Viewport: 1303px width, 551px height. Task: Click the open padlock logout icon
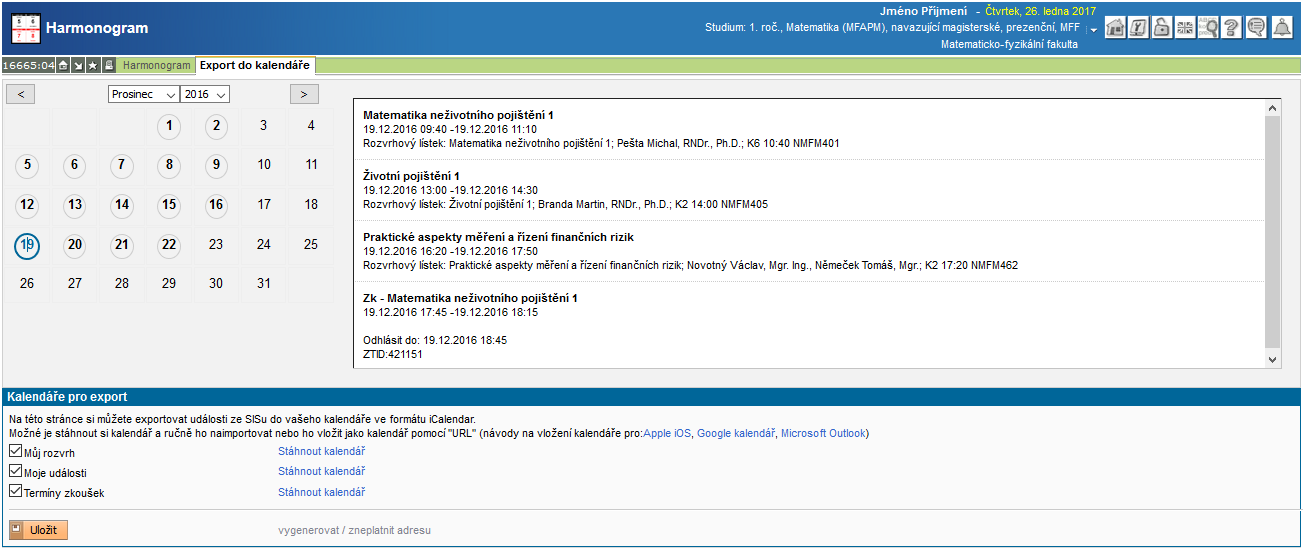point(1161,28)
